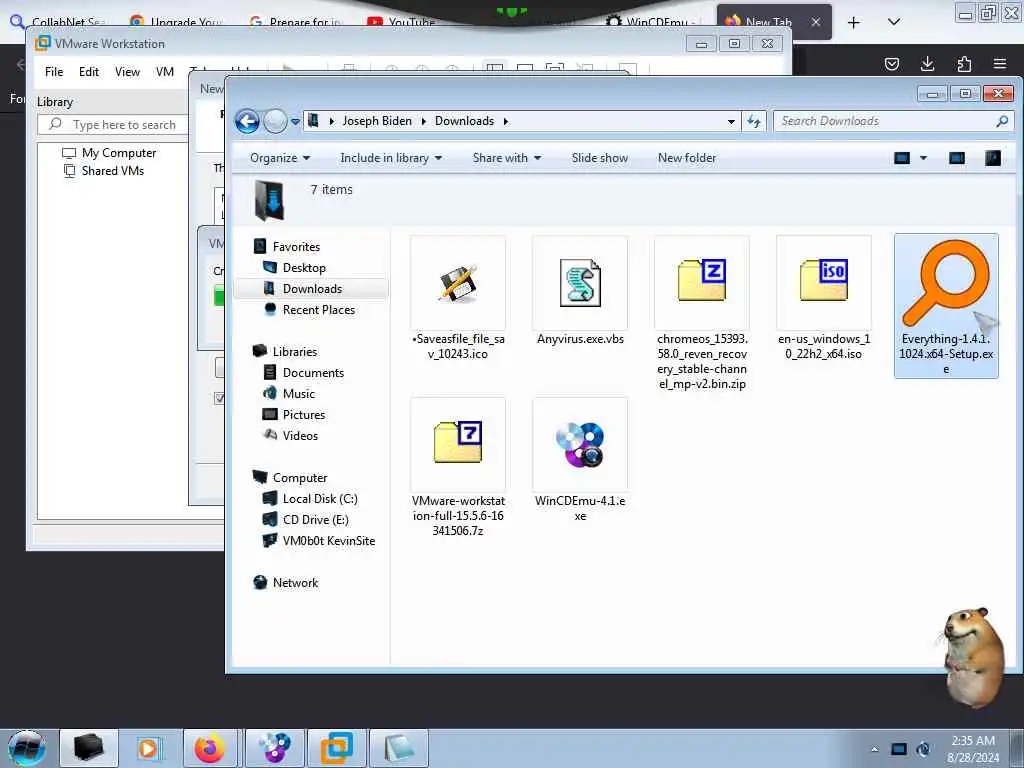Open Desktop in the navigation pane
Viewport: 1024px width, 768px height.
[304, 268]
